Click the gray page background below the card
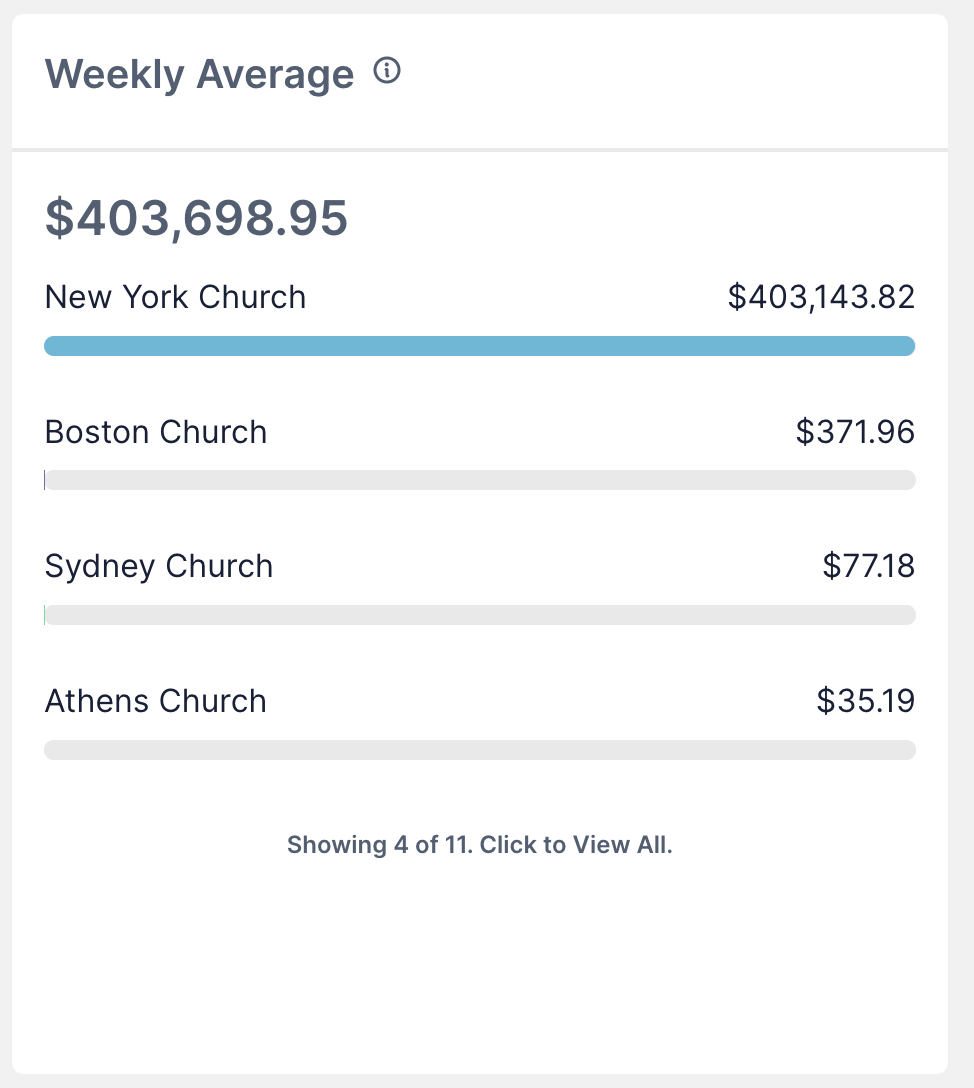974x1088 pixels. click(479, 1082)
